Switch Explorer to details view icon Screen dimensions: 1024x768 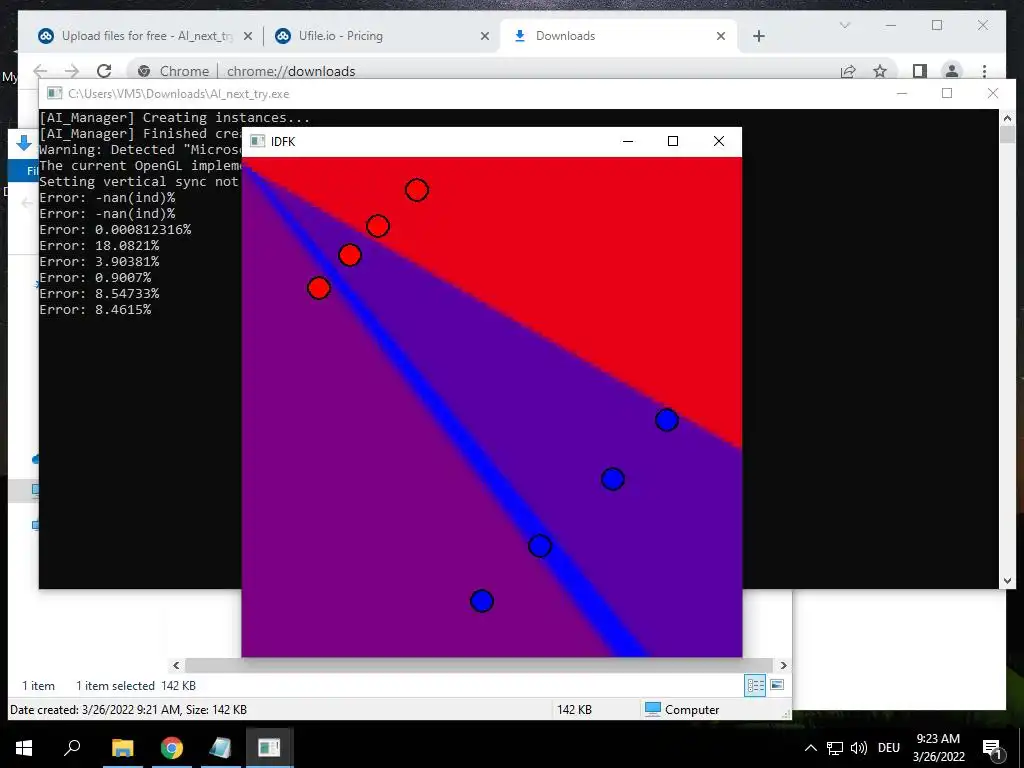755,685
